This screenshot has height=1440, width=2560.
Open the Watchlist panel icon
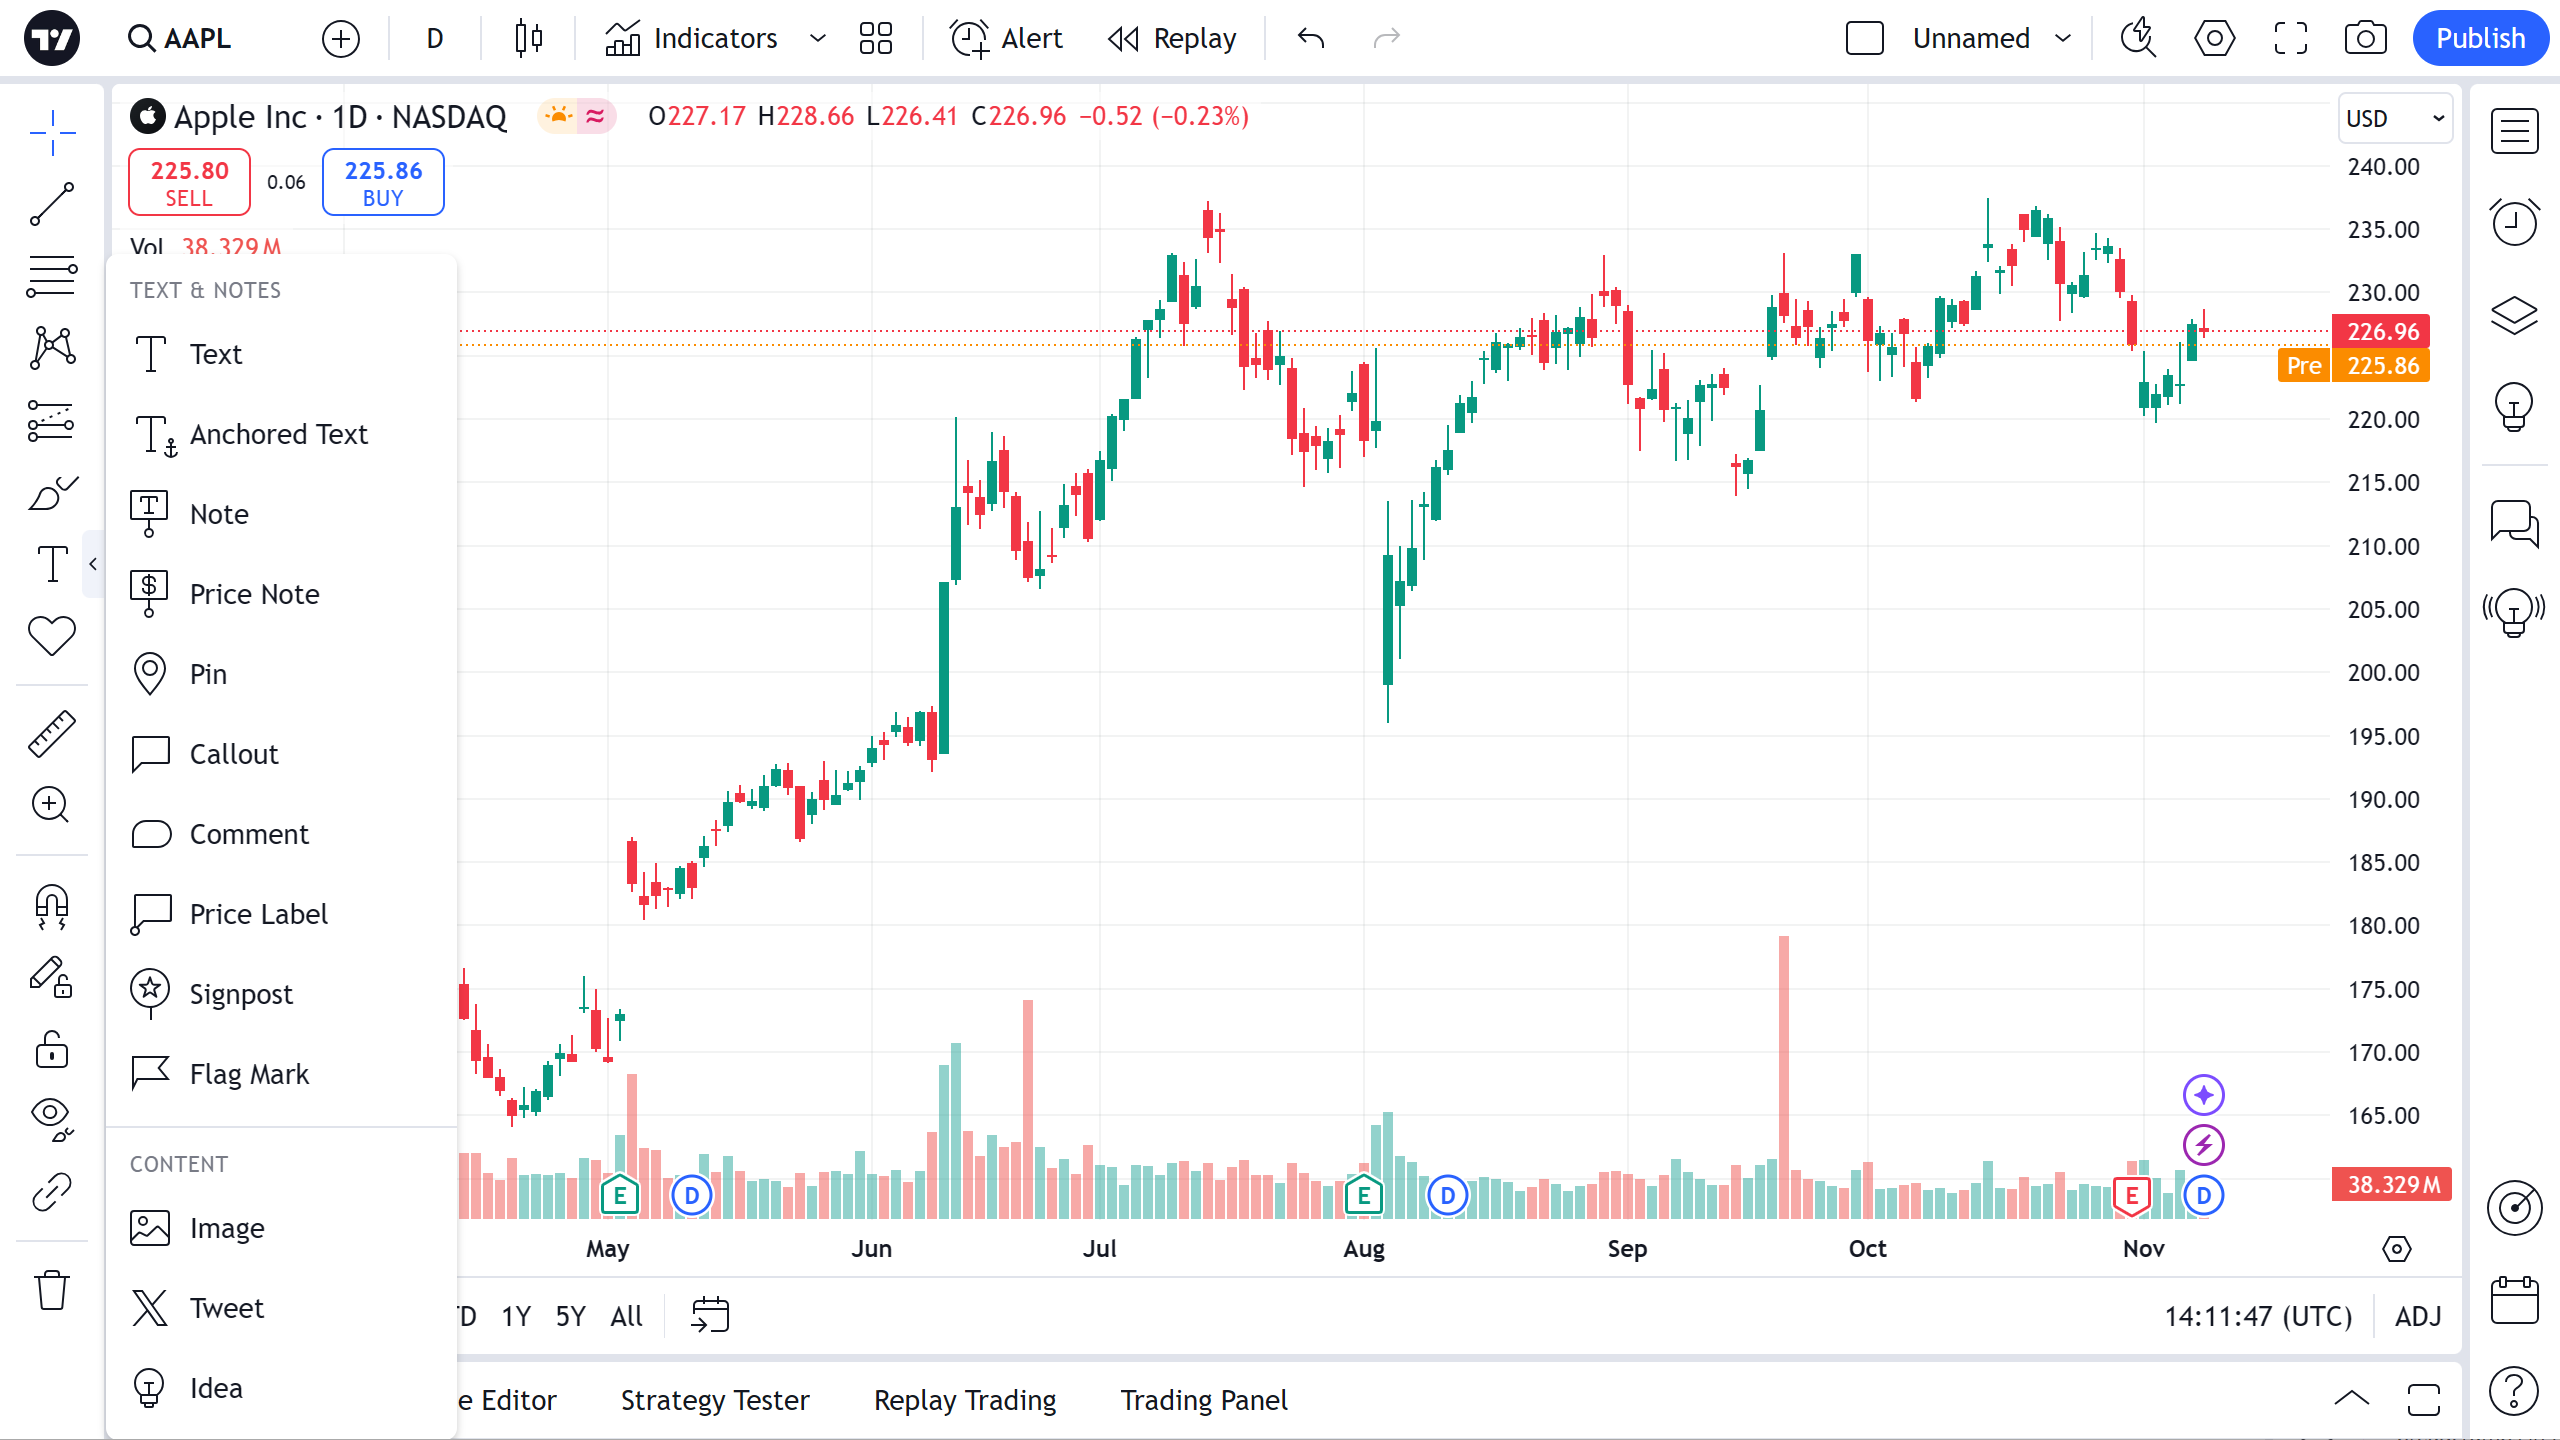[2514, 131]
